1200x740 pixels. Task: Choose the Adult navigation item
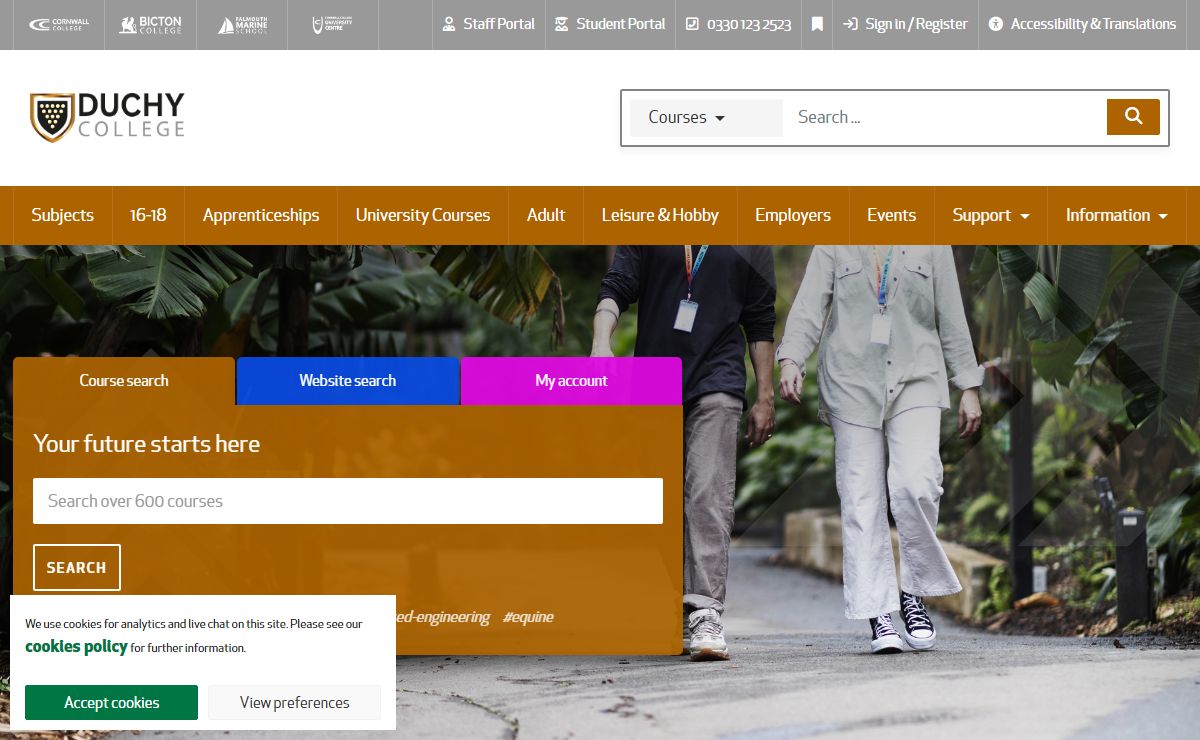pos(546,215)
